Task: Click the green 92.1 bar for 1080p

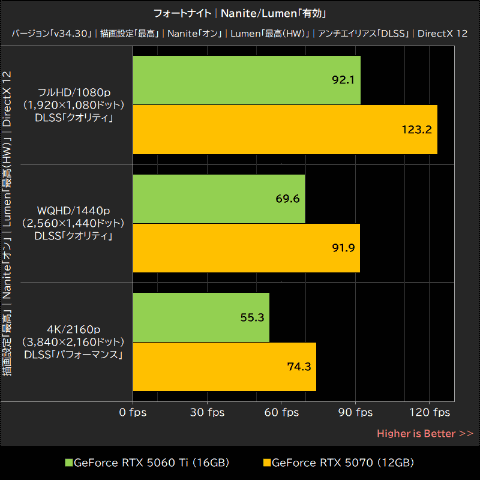Action: (247, 80)
